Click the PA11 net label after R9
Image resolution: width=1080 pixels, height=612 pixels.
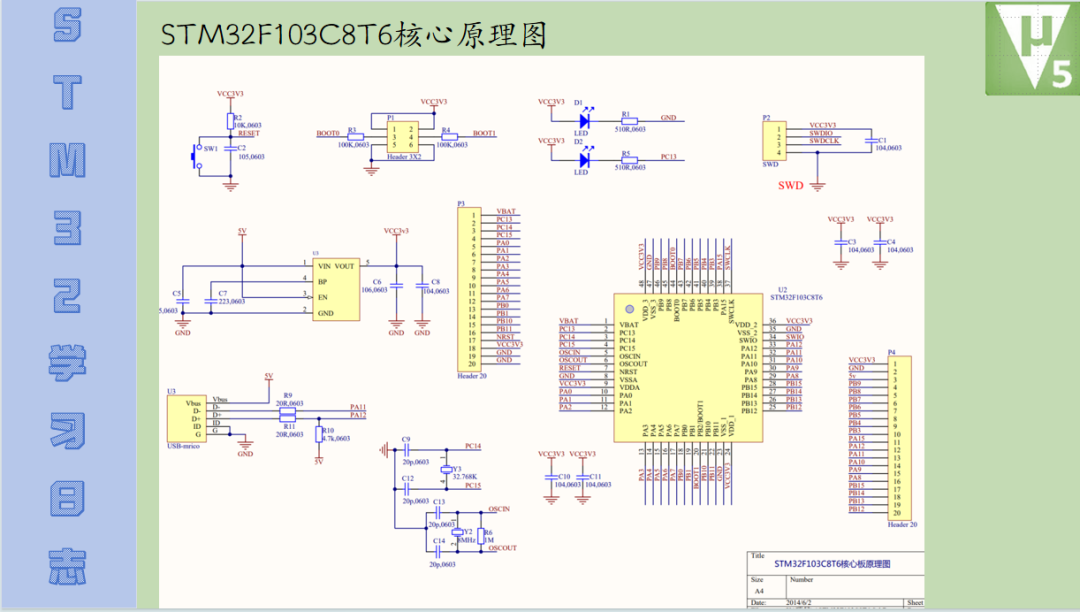357,407
